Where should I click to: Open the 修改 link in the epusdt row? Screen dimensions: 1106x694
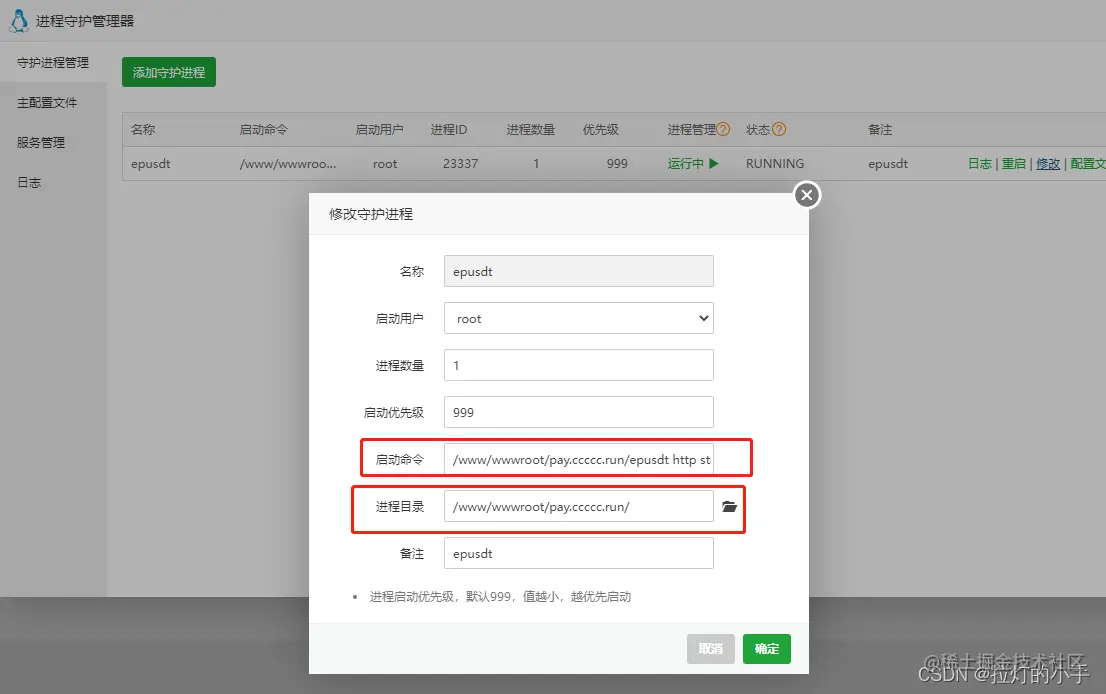[1048, 163]
